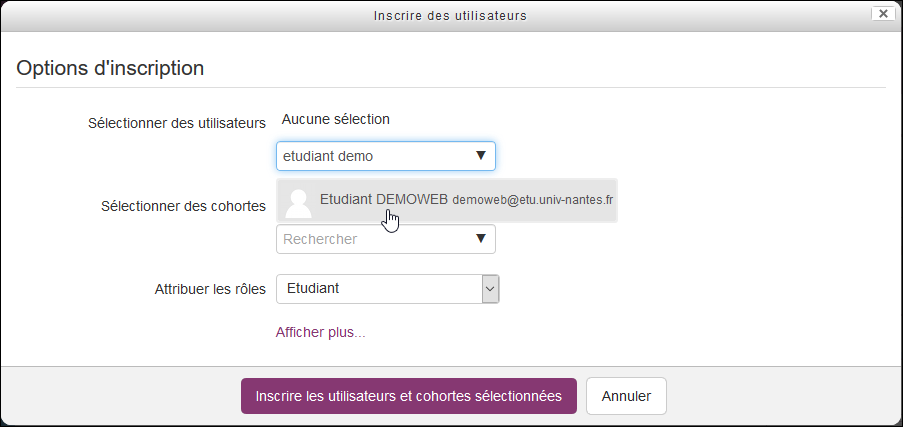Close the Inscrire des utilisateurs dialog
The width and height of the screenshot is (903, 427).
[882, 14]
